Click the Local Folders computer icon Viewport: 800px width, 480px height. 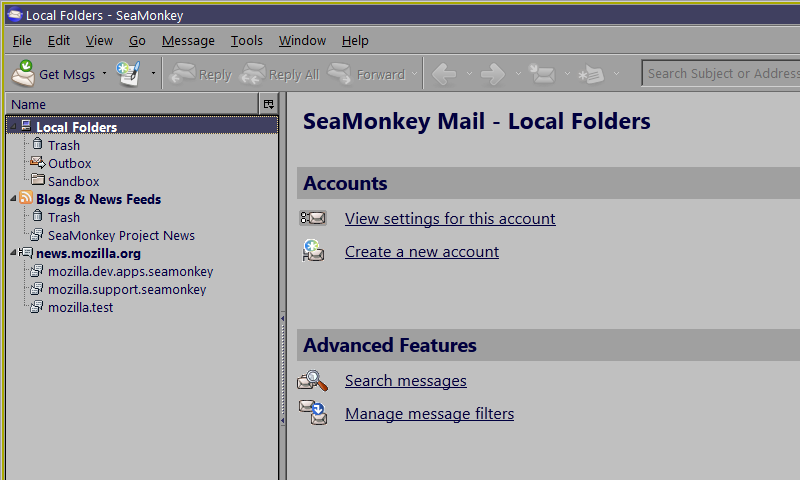pyautogui.click(x=26, y=125)
